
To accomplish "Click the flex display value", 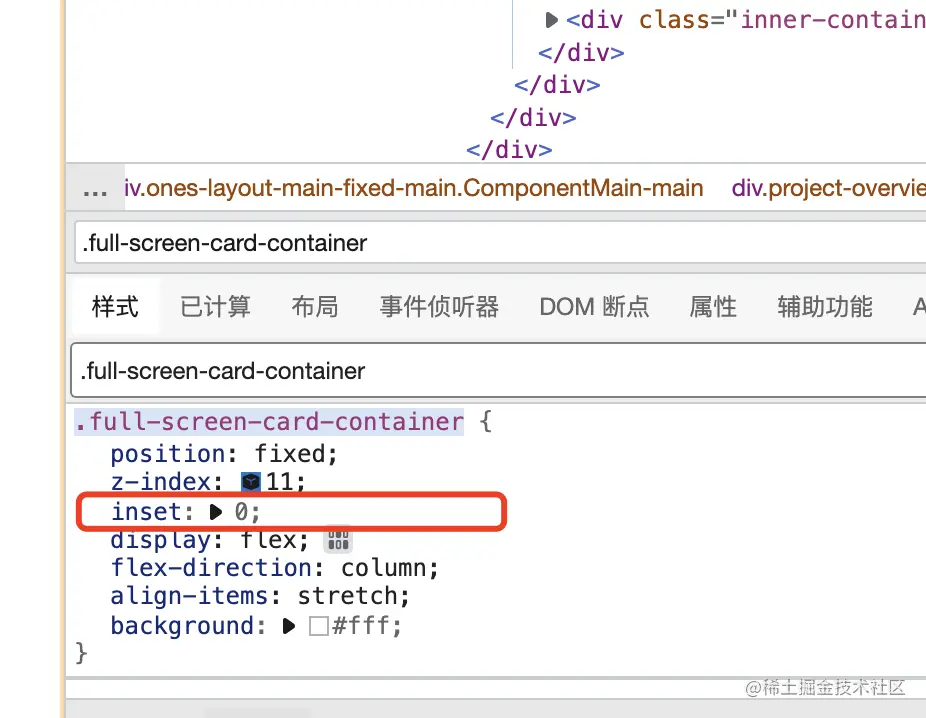I will 269,540.
